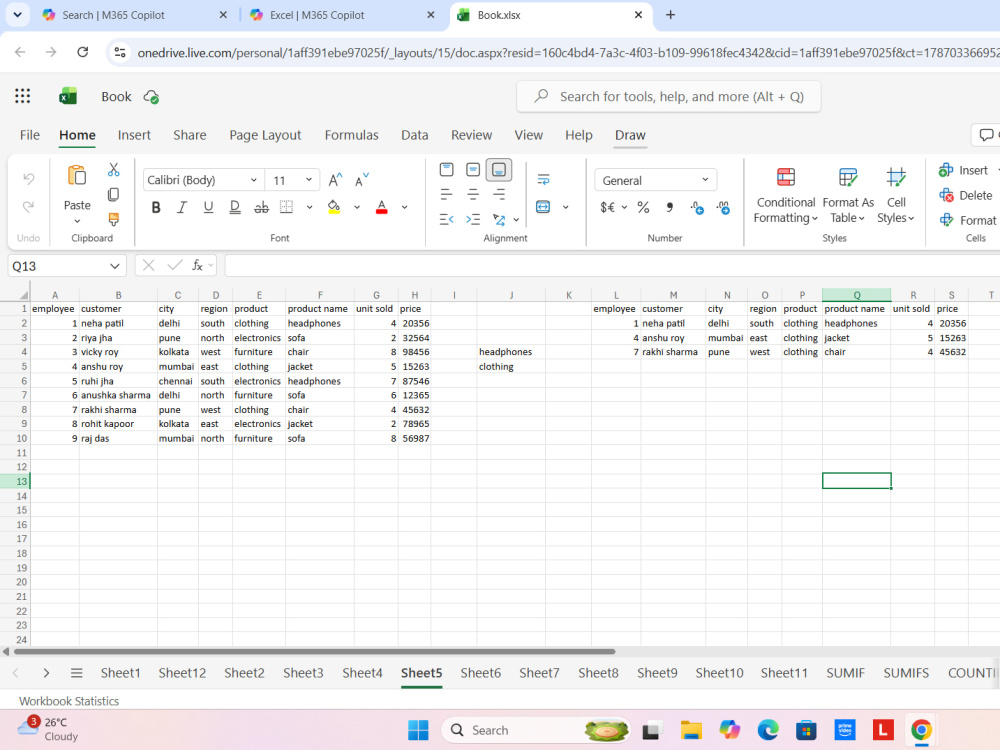This screenshot has width=1000, height=750.
Task: Click the Cut scissors icon
Action: (114, 170)
